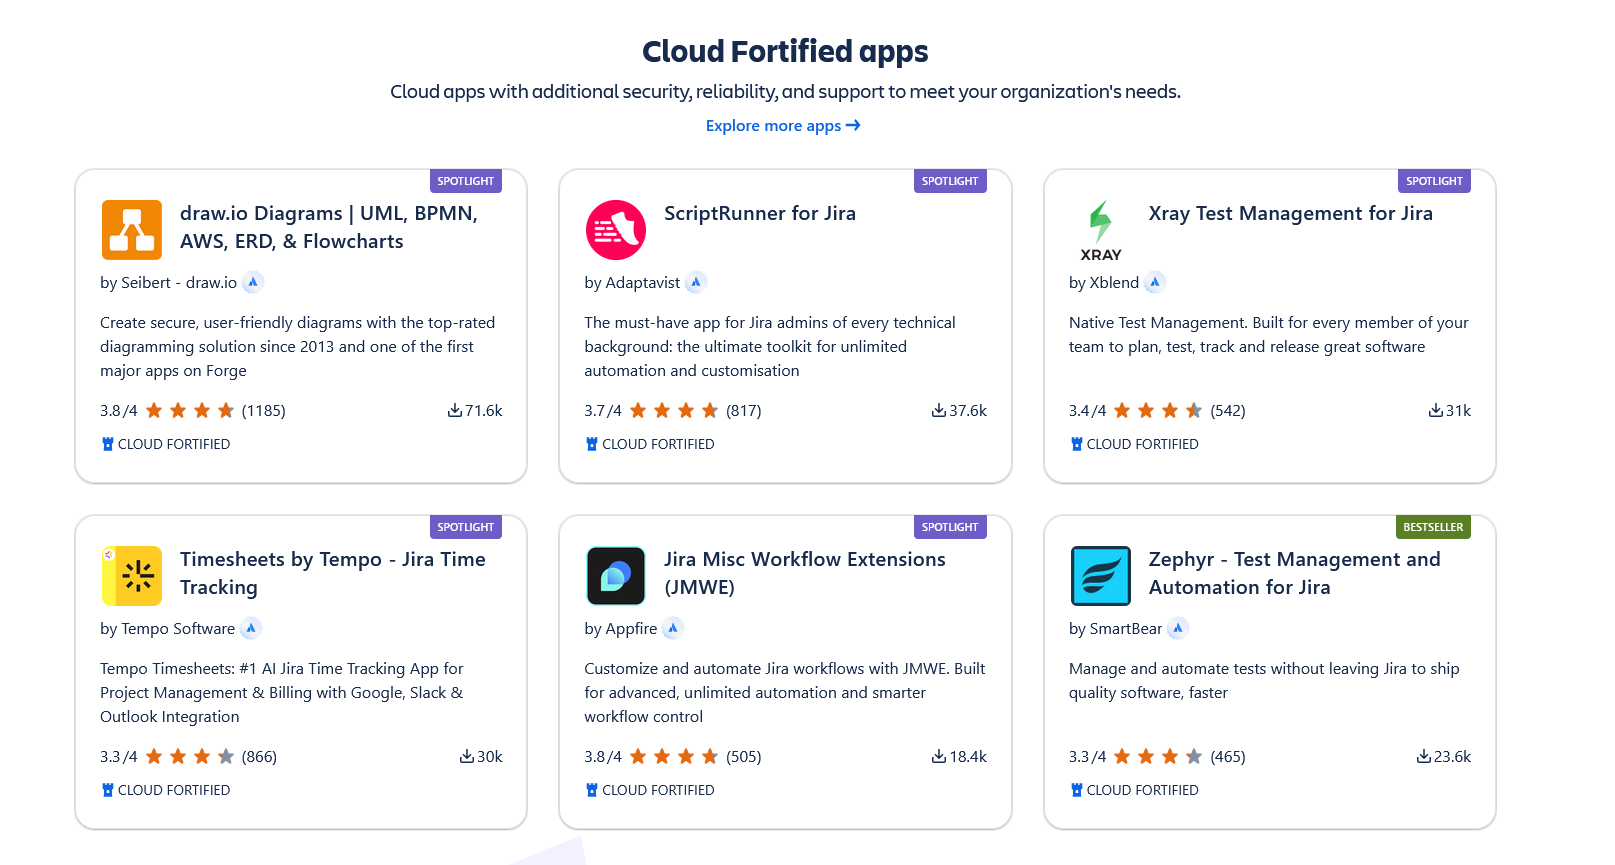This screenshot has width=1615, height=865.
Task: Click the Zephyr app logo
Action: coord(1100,576)
